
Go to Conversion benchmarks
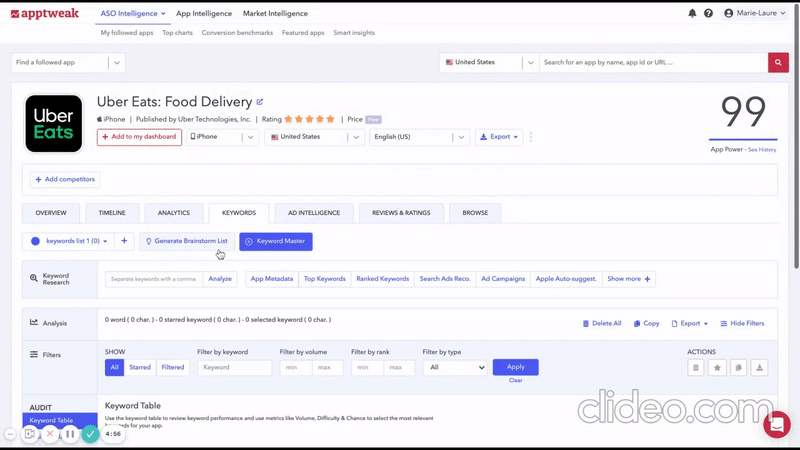(x=237, y=33)
